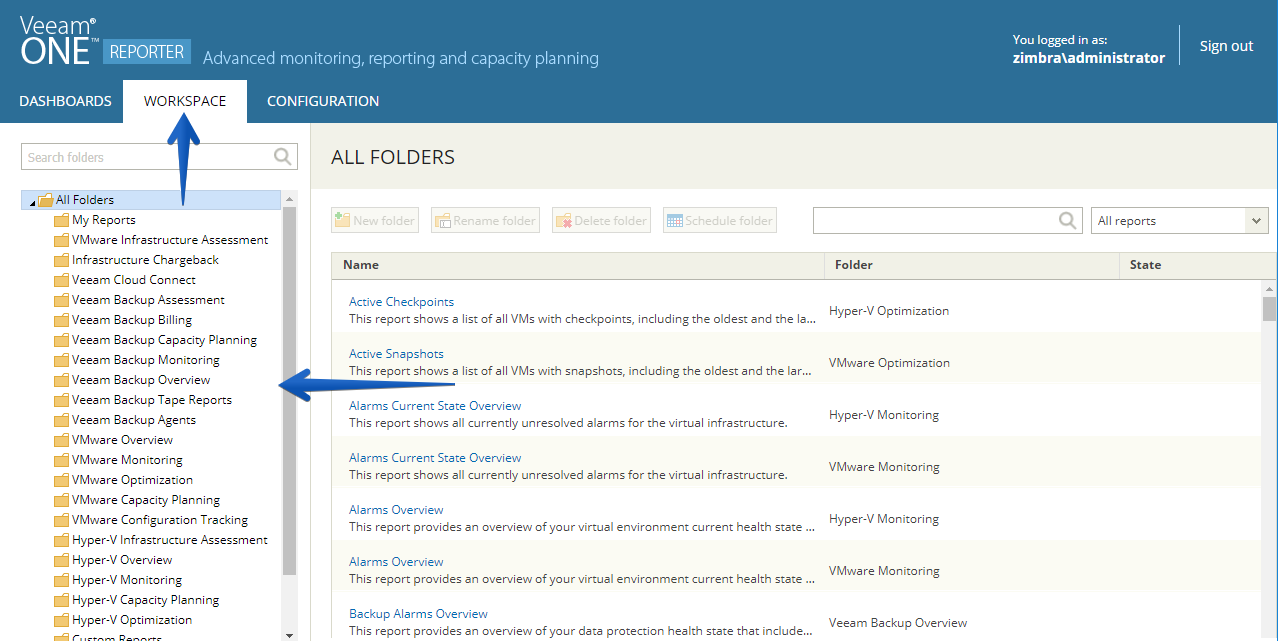Select the Workspace tab
1278x641 pixels.
click(185, 101)
